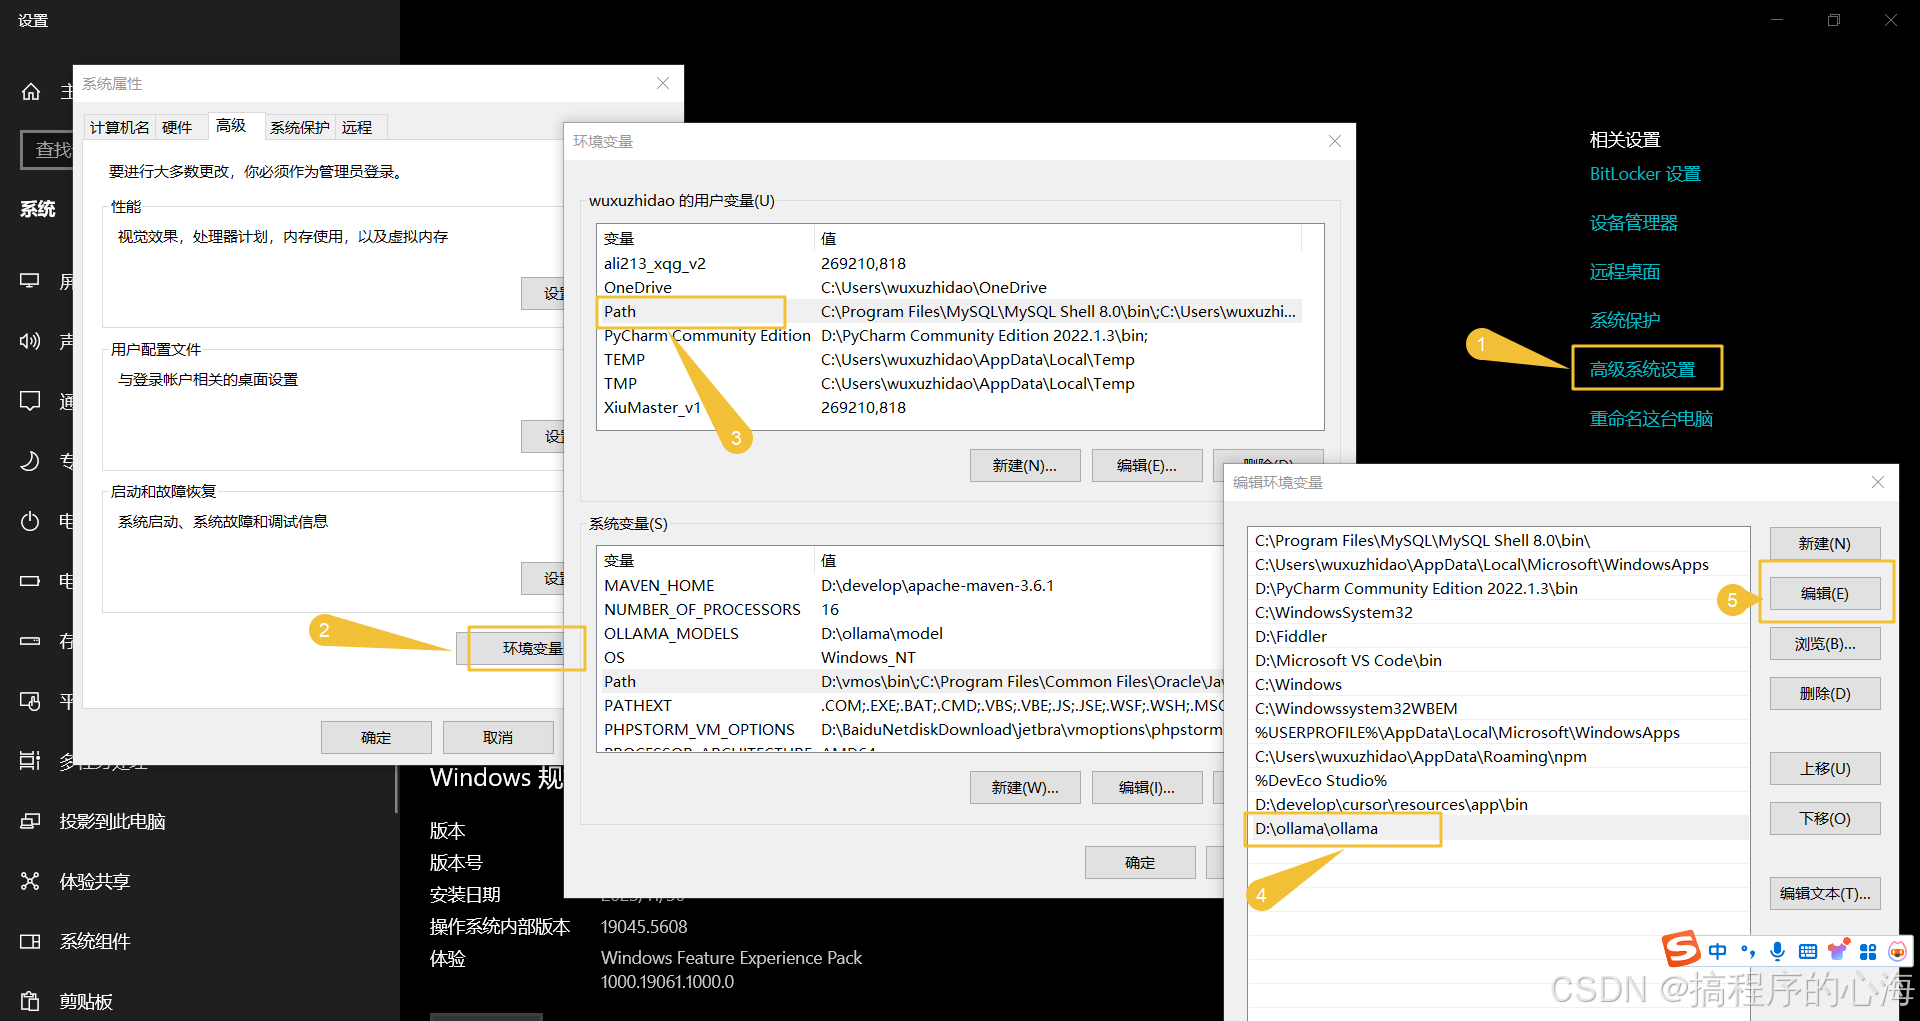The width and height of the screenshot is (1920, 1021).
Task: Click 新建(N) in the 编辑环境变量 dialog
Action: click(x=1825, y=543)
